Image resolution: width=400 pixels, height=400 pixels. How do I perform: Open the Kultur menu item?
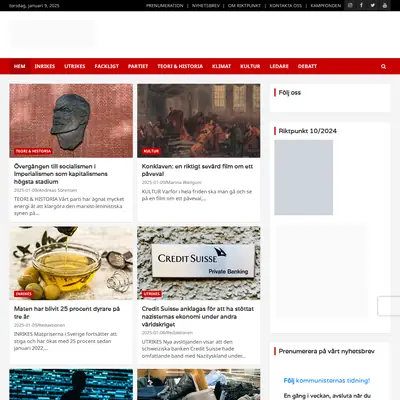[x=250, y=66]
